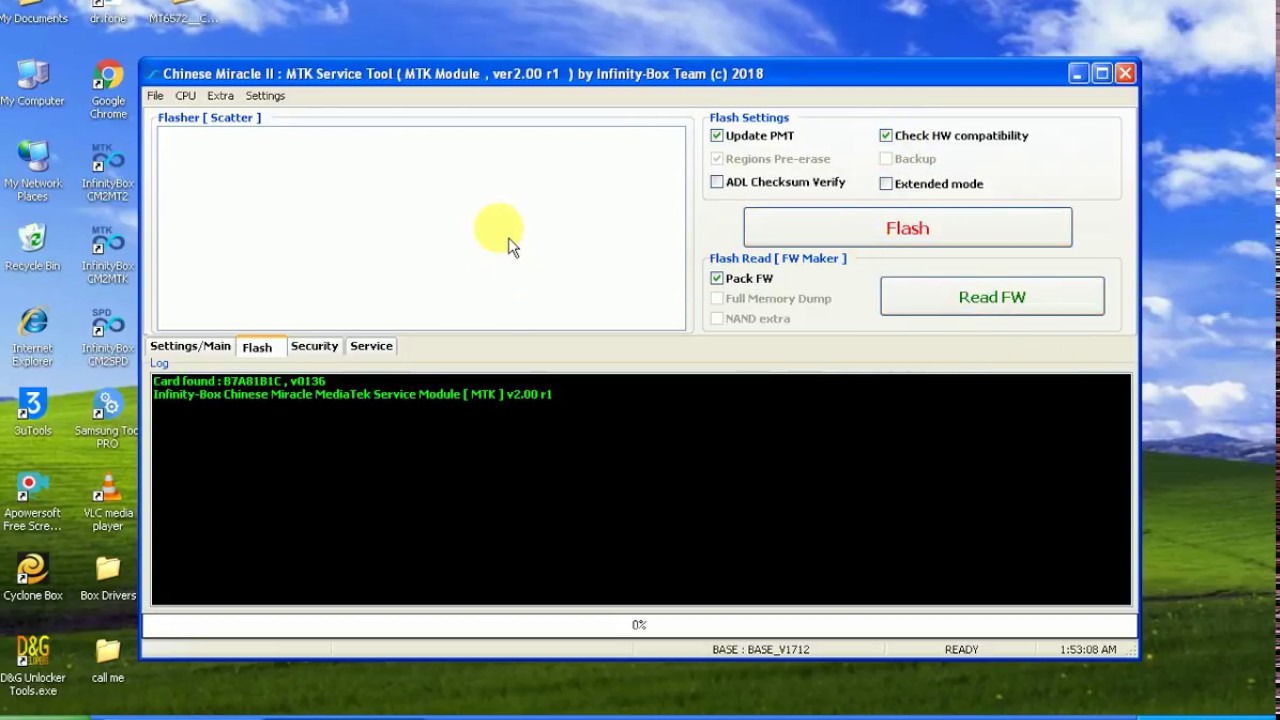This screenshot has width=1280, height=720.
Task: Switch to the Security tab
Action: (314, 346)
